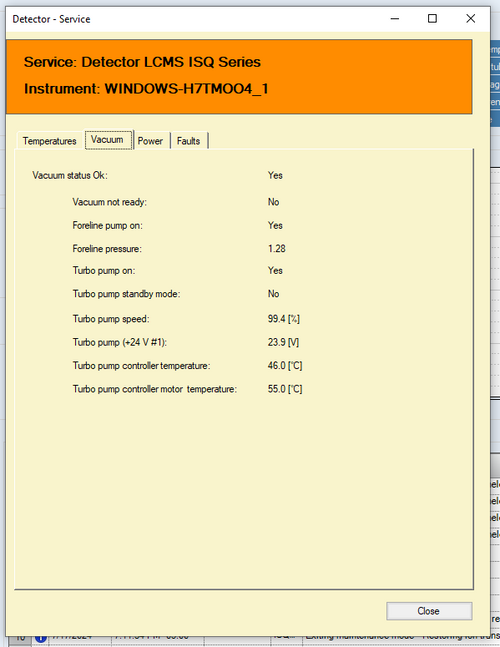500x647 pixels.
Task: Open the Power tab
Action: click(150, 141)
